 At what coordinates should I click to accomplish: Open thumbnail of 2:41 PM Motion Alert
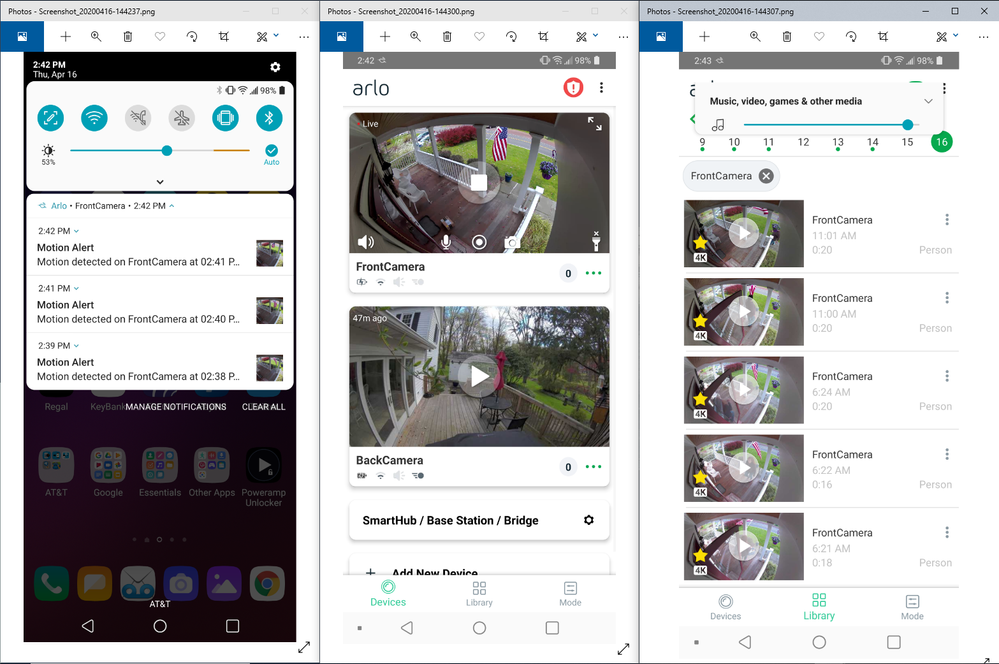point(270,311)
